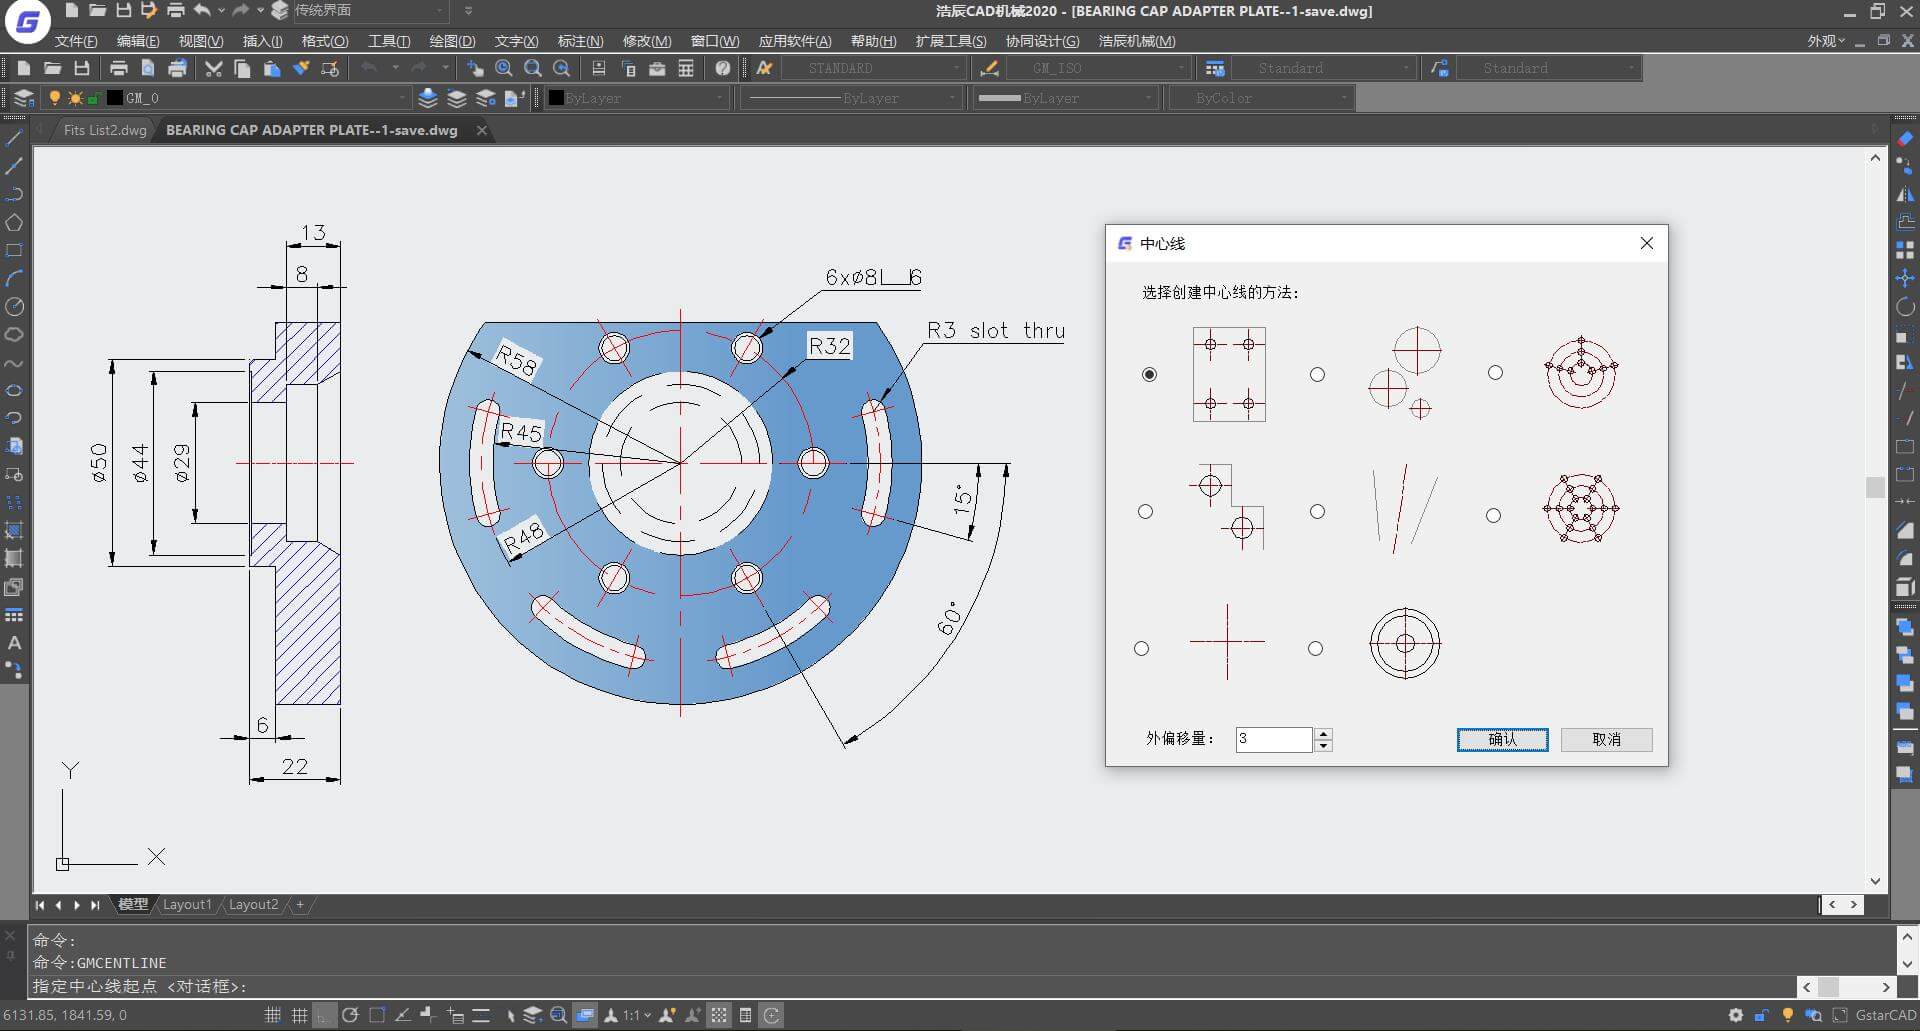Click the Print icon in toolbar
1920x1031 pixels.
click(118, 68)
